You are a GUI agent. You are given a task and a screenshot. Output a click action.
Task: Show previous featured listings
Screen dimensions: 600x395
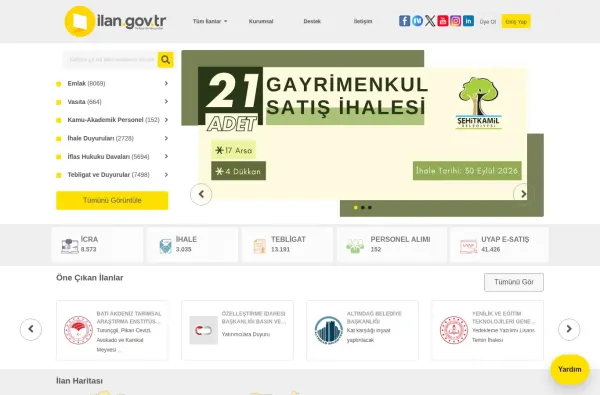coord(31,329)
